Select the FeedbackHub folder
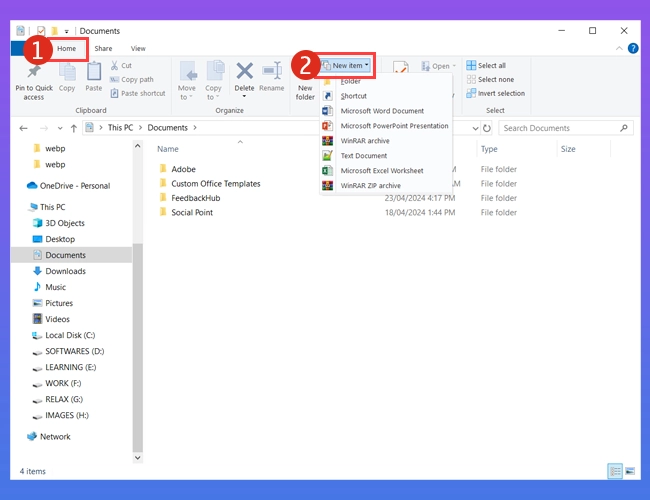The image size is (650, 500). pos(195,198)
